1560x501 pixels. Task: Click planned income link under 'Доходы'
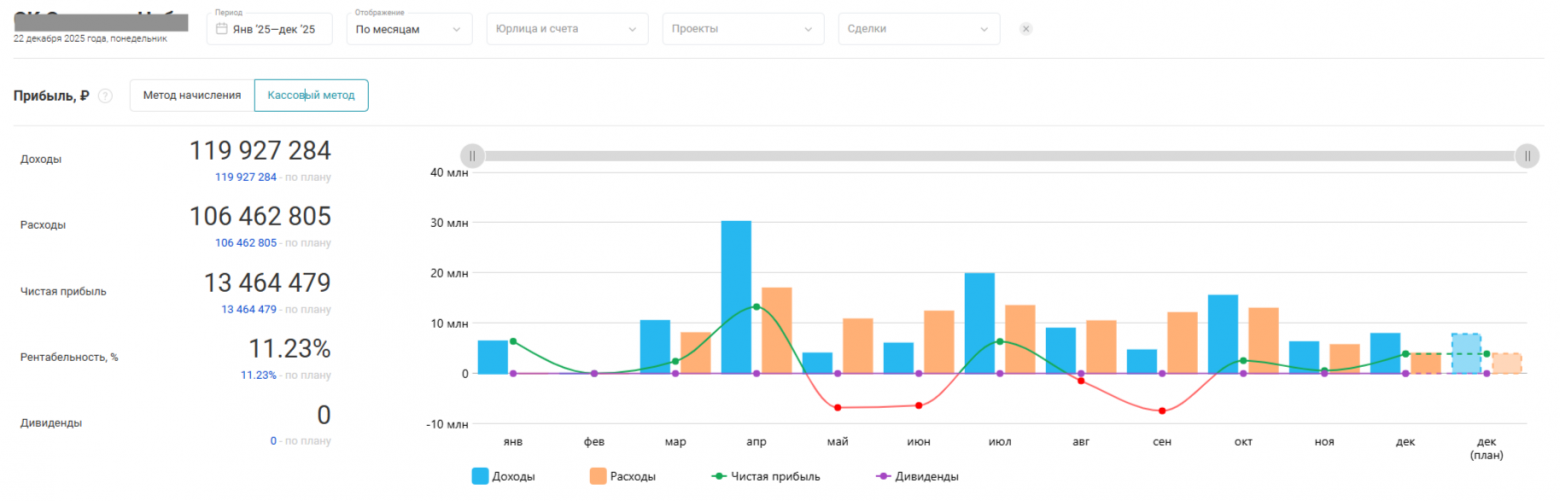[x=246, y=177]
